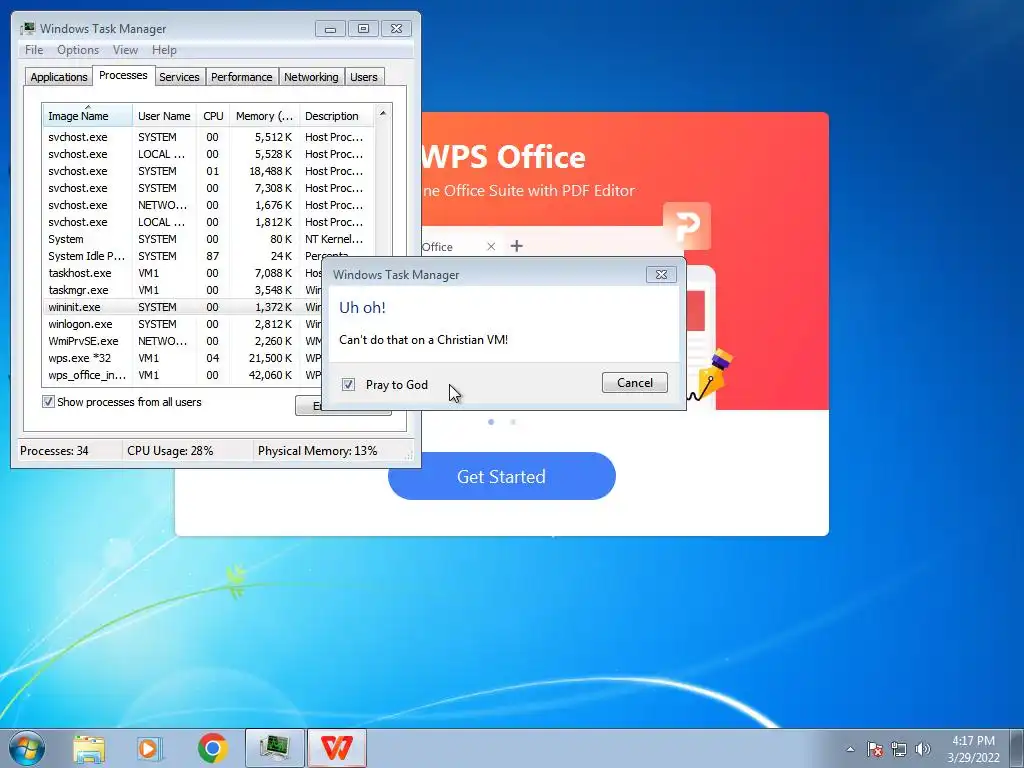
Task: Open Google Chrome from the taskbar
Action: coord(212,748)
